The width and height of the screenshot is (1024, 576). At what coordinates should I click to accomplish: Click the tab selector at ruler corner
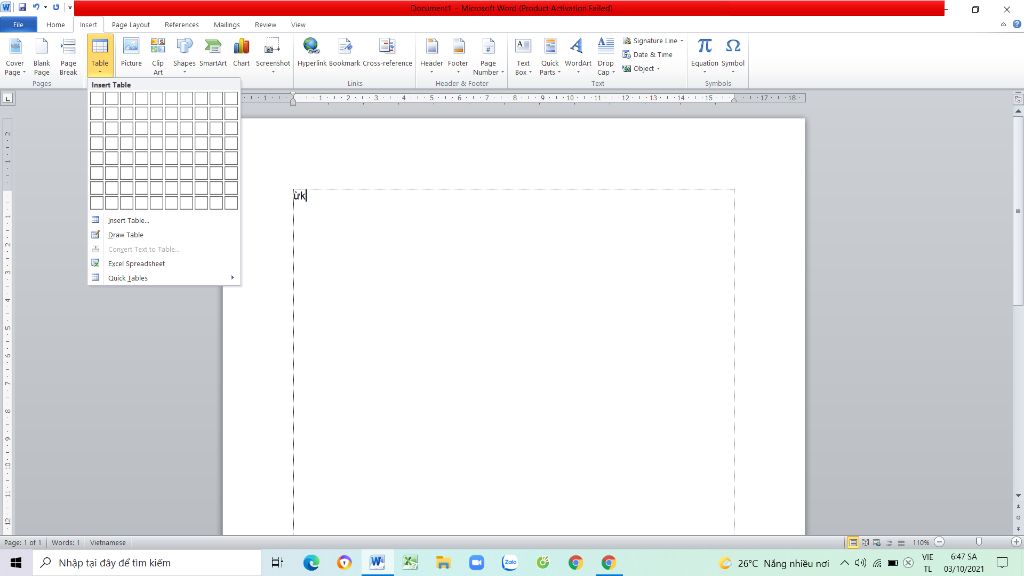pyautogui.click(x=7, y=99)
